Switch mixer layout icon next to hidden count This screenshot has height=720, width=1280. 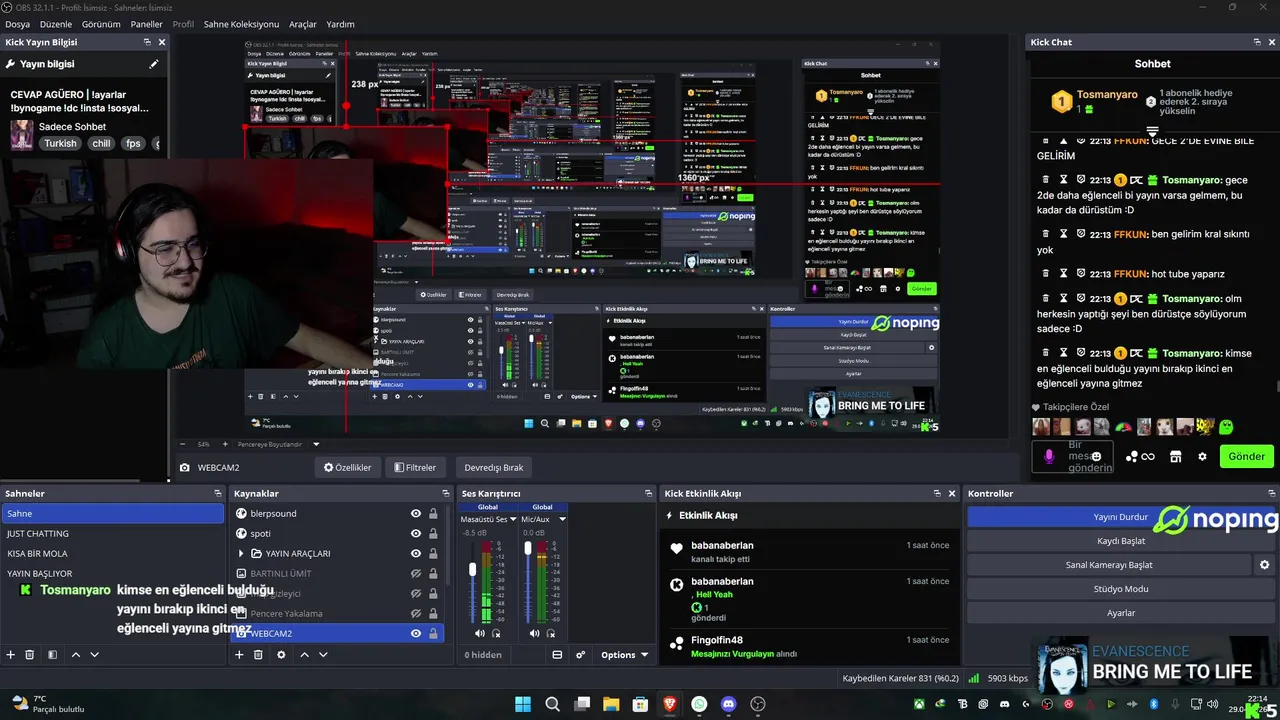coord(557,655)
